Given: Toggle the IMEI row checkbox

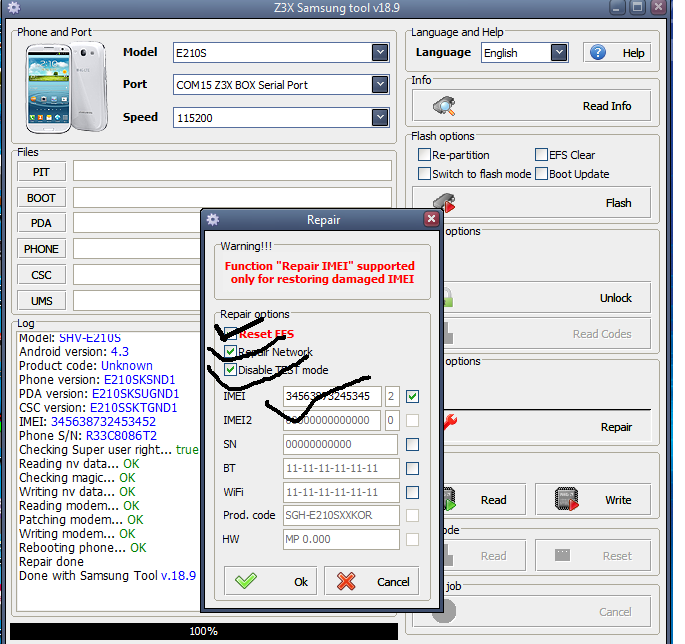Looking at the screenshot, I should click(x=412, y=396).
